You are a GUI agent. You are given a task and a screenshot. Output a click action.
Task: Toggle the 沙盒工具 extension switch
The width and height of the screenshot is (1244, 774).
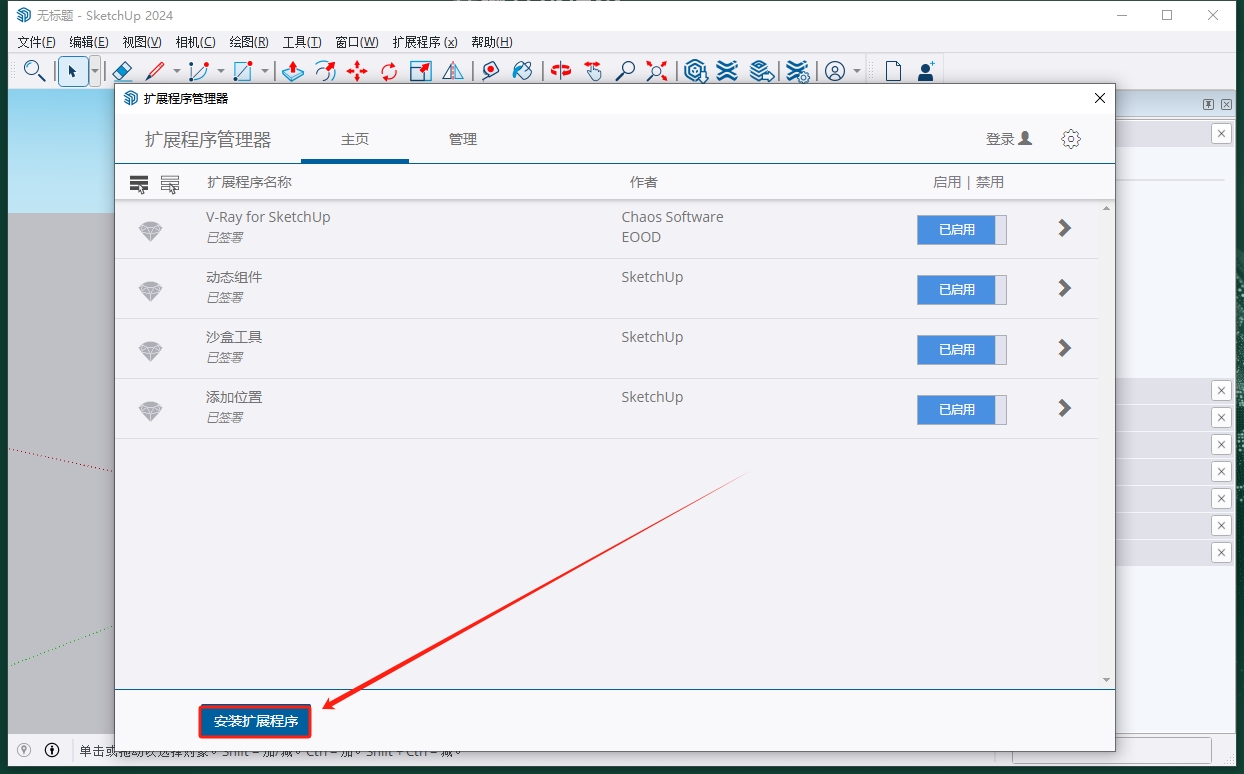(961, 350)
